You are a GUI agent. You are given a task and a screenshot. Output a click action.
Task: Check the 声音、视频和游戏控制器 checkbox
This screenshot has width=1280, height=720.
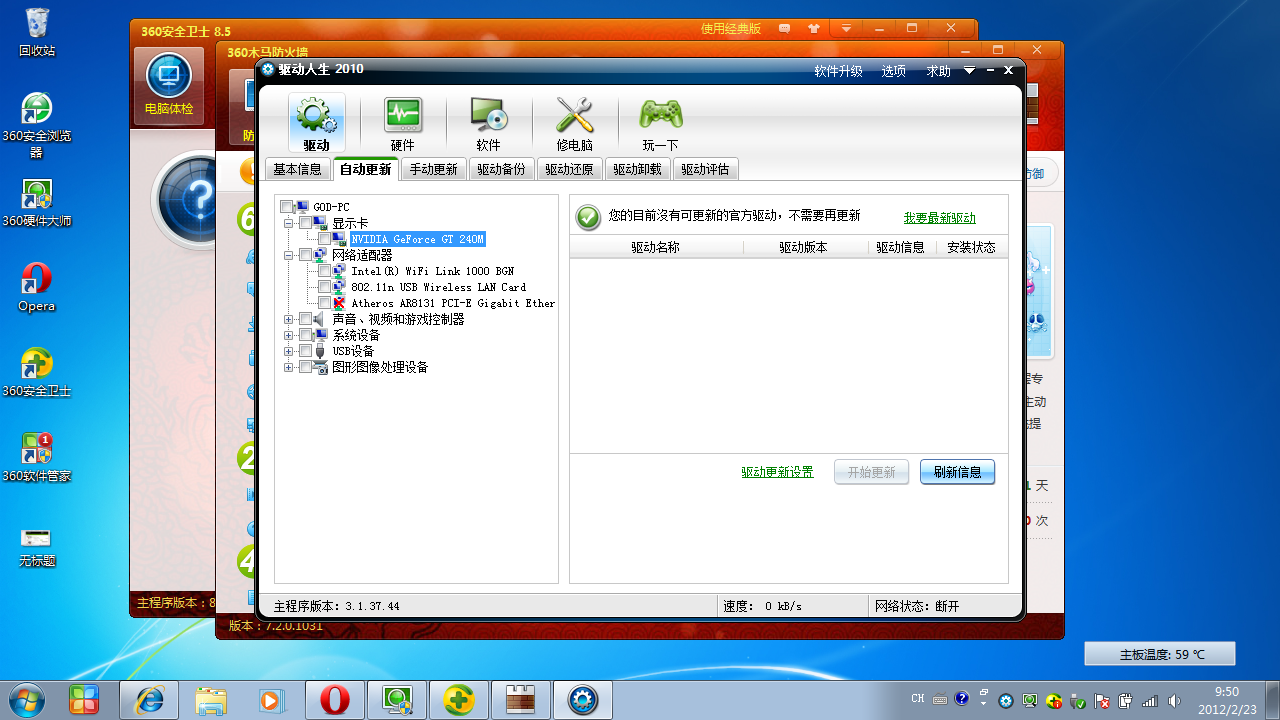pos(306,319)
